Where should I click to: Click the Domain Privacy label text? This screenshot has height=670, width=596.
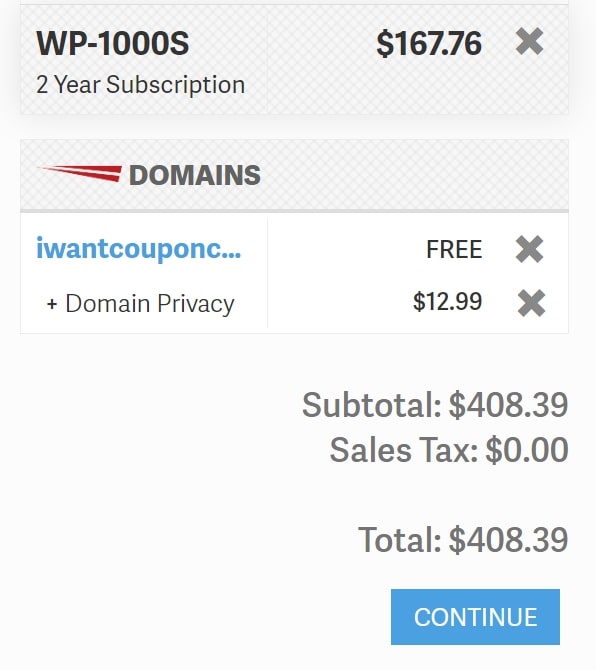tap(150, 304)
